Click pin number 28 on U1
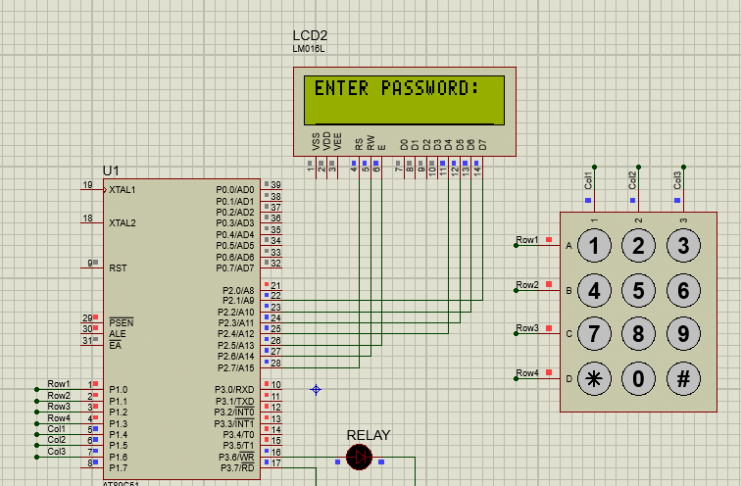741x486 pixels. (276, 363)
